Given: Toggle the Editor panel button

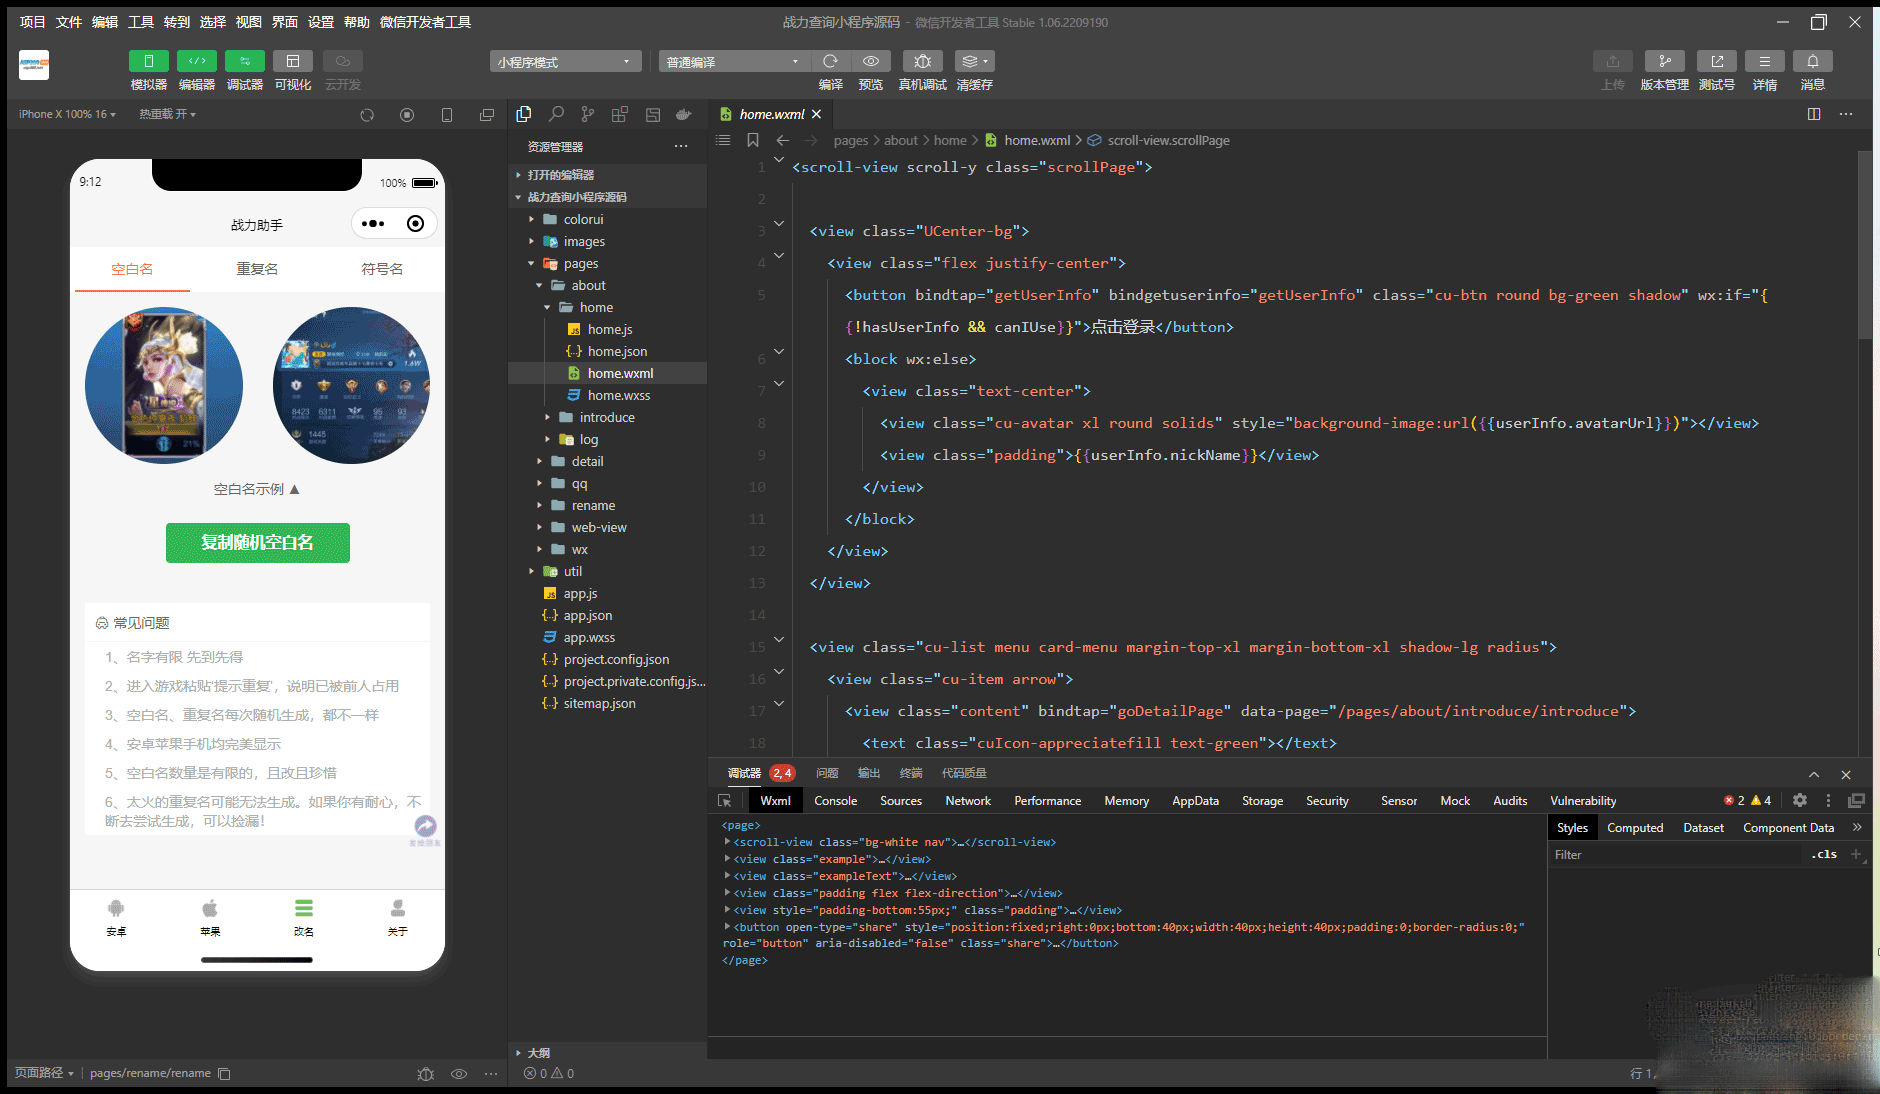Looking at the screenshot, I should 197,61.
